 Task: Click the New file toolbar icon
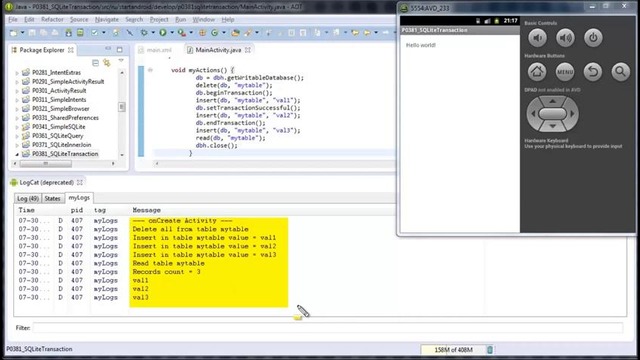point(13,33)
